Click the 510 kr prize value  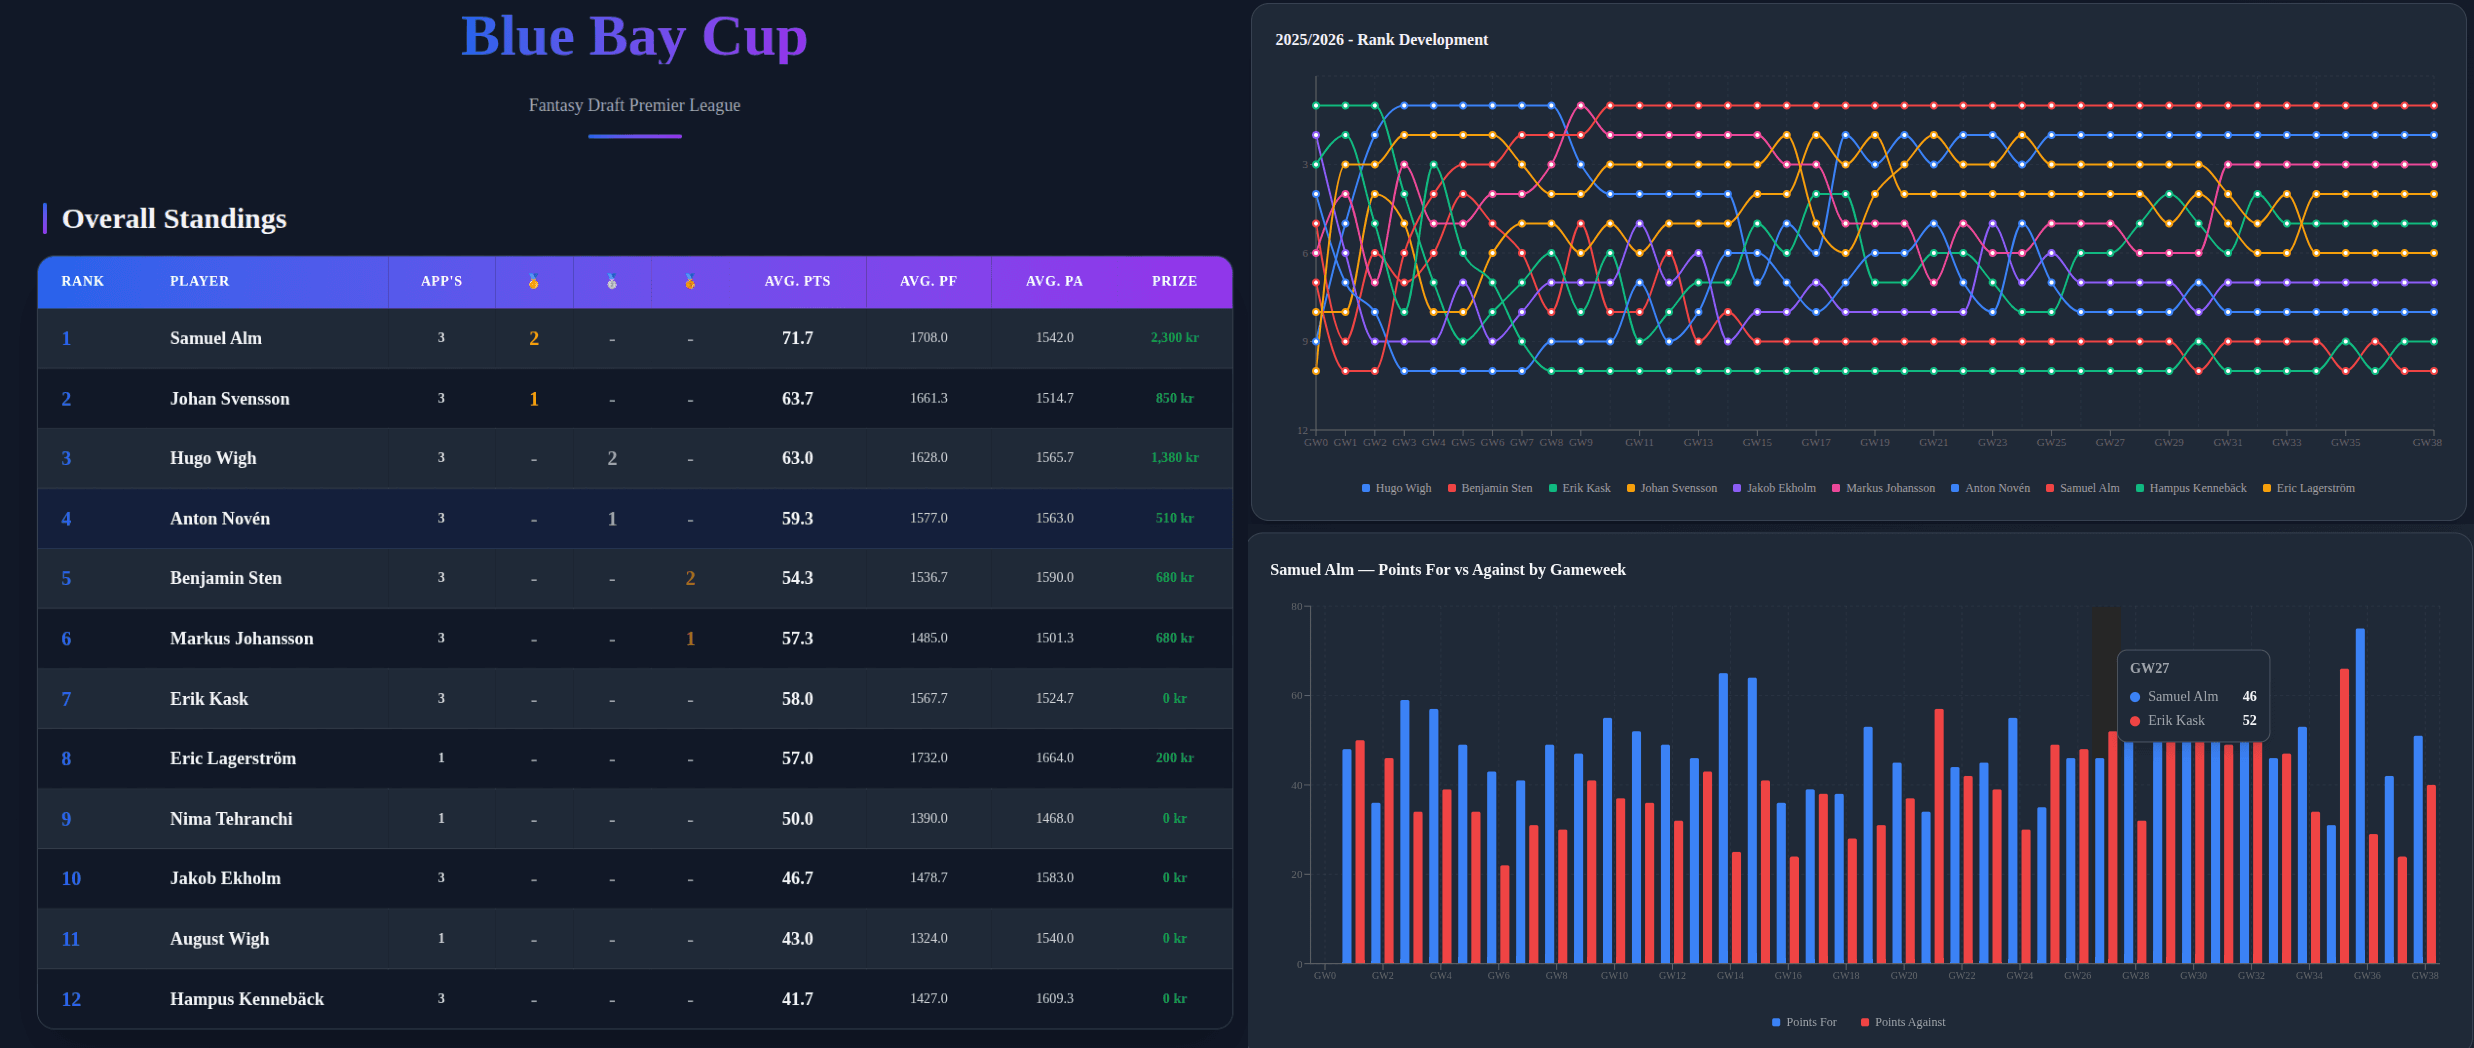tap(1175, 518)
